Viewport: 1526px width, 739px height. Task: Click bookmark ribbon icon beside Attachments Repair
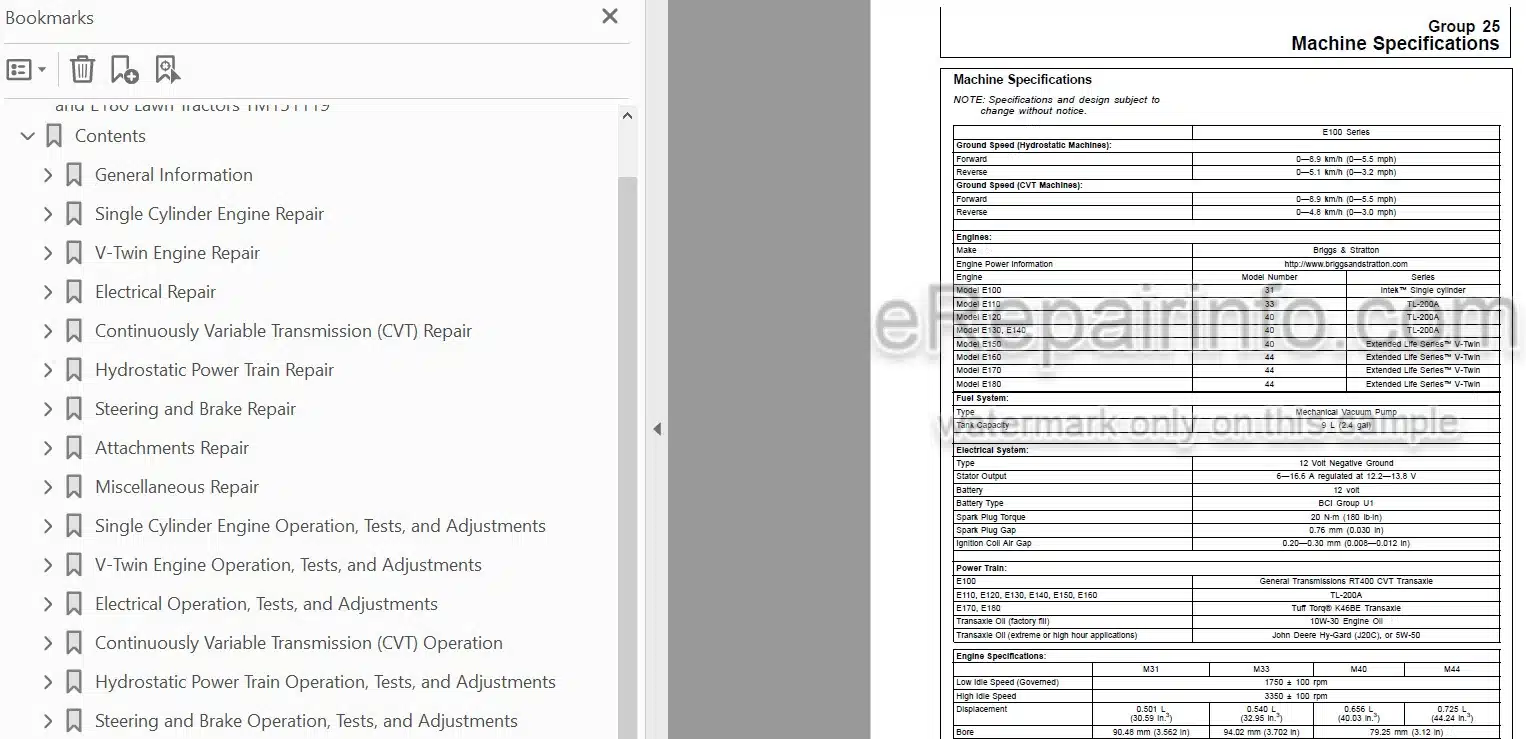(74, 448)
